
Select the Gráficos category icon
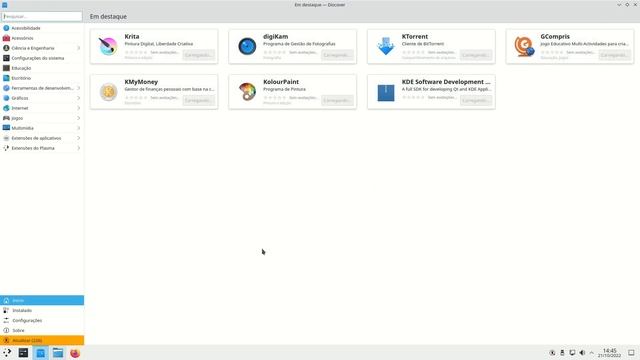[x=6, y=98]
